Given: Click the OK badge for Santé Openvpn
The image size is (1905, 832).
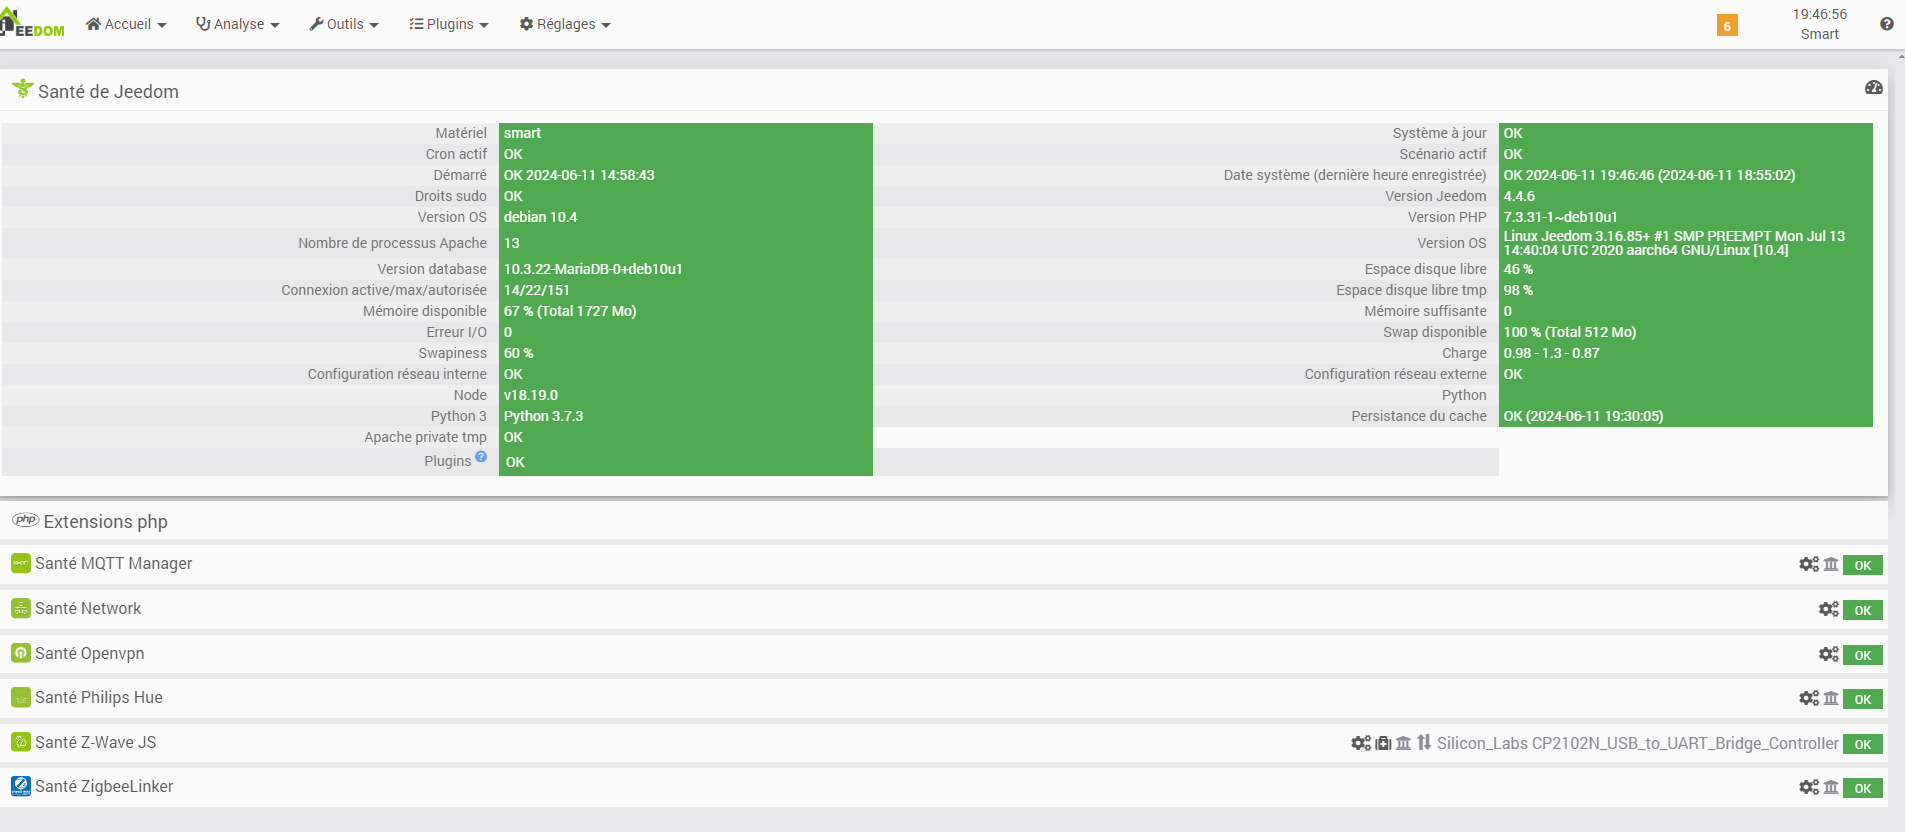Looking at the screenshot, I should tap(1863, 655).
